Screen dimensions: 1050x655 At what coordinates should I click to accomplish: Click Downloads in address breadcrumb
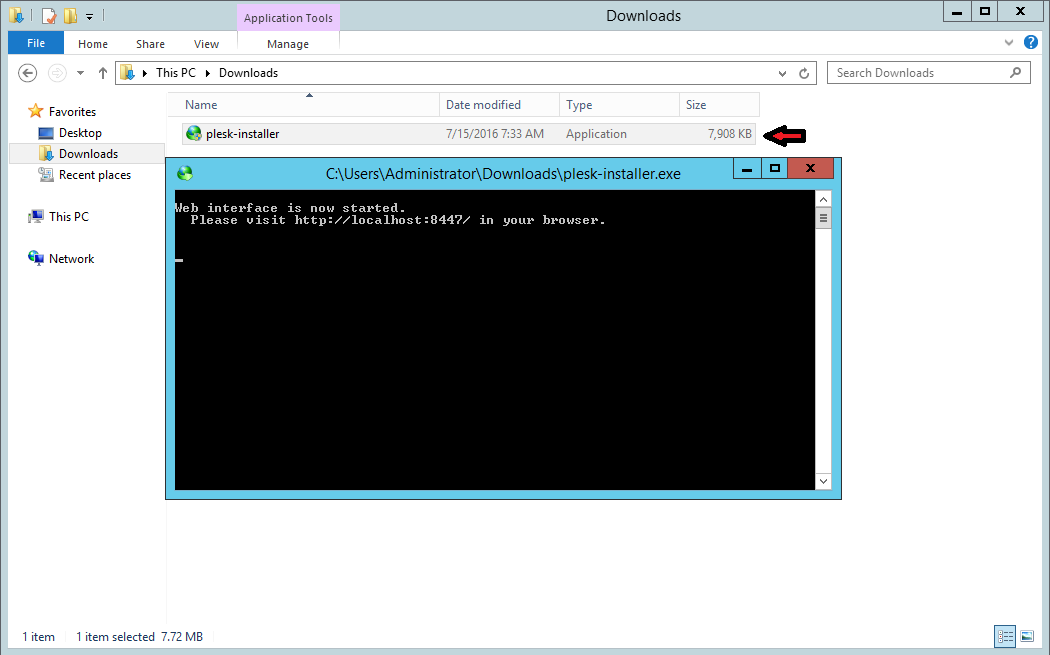[x=248, y=73]
